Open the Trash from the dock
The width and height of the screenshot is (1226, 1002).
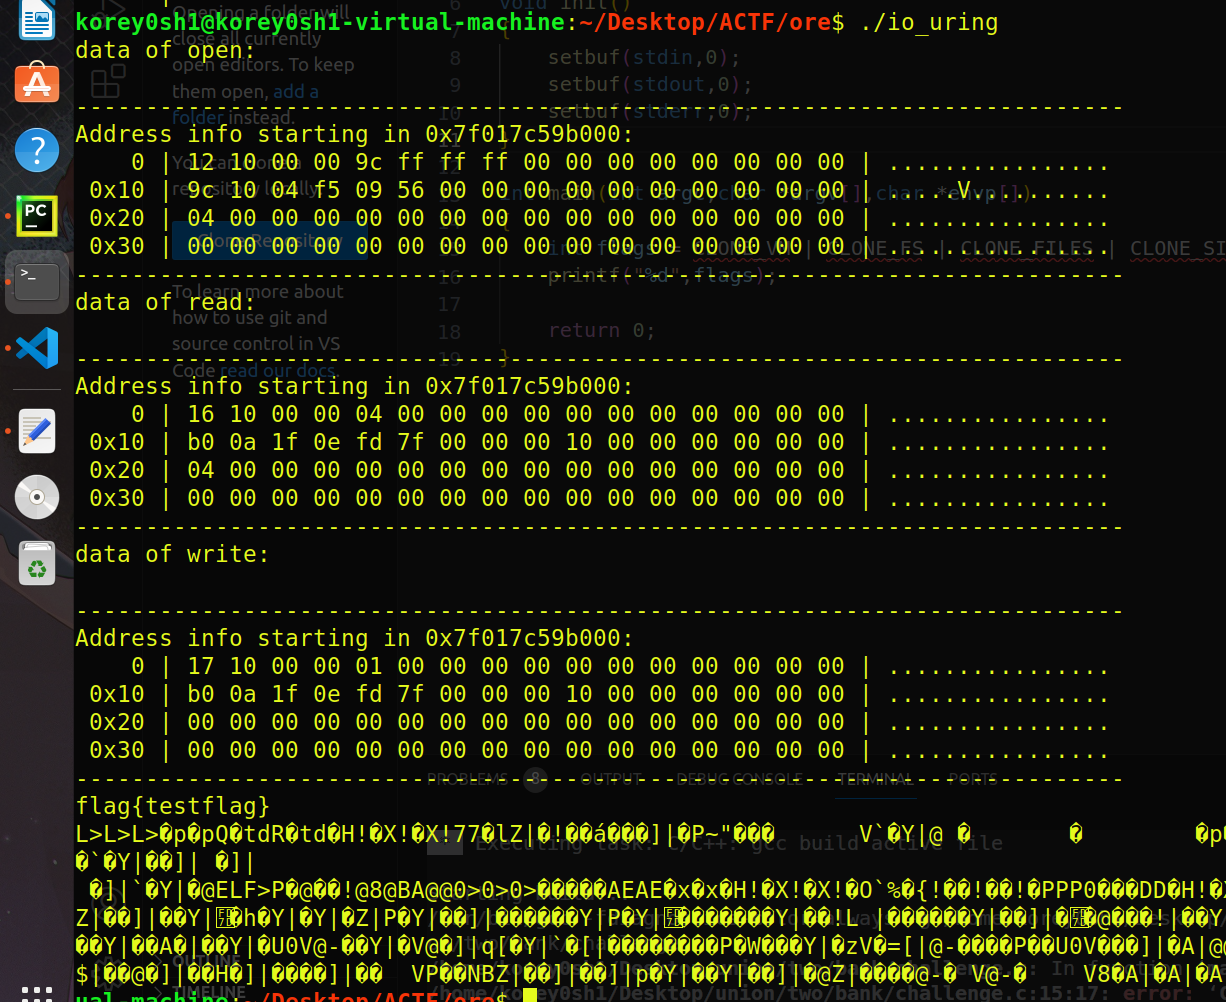click(37, 563)
